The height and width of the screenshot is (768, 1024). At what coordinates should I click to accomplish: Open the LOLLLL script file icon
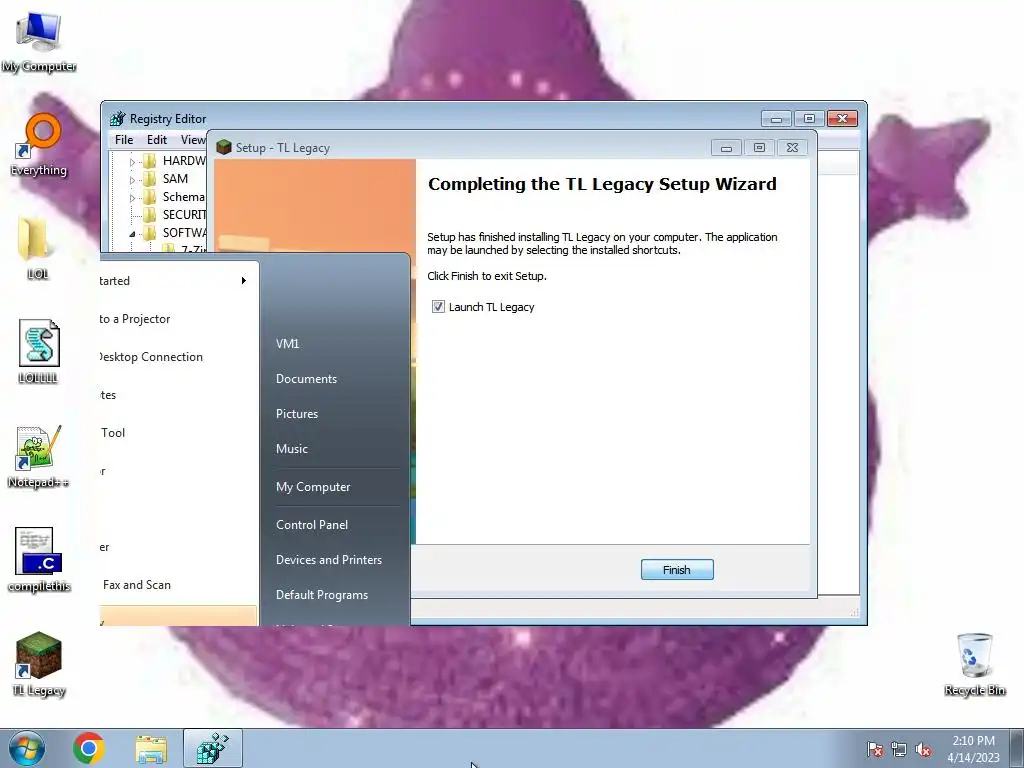coord(38,351)
